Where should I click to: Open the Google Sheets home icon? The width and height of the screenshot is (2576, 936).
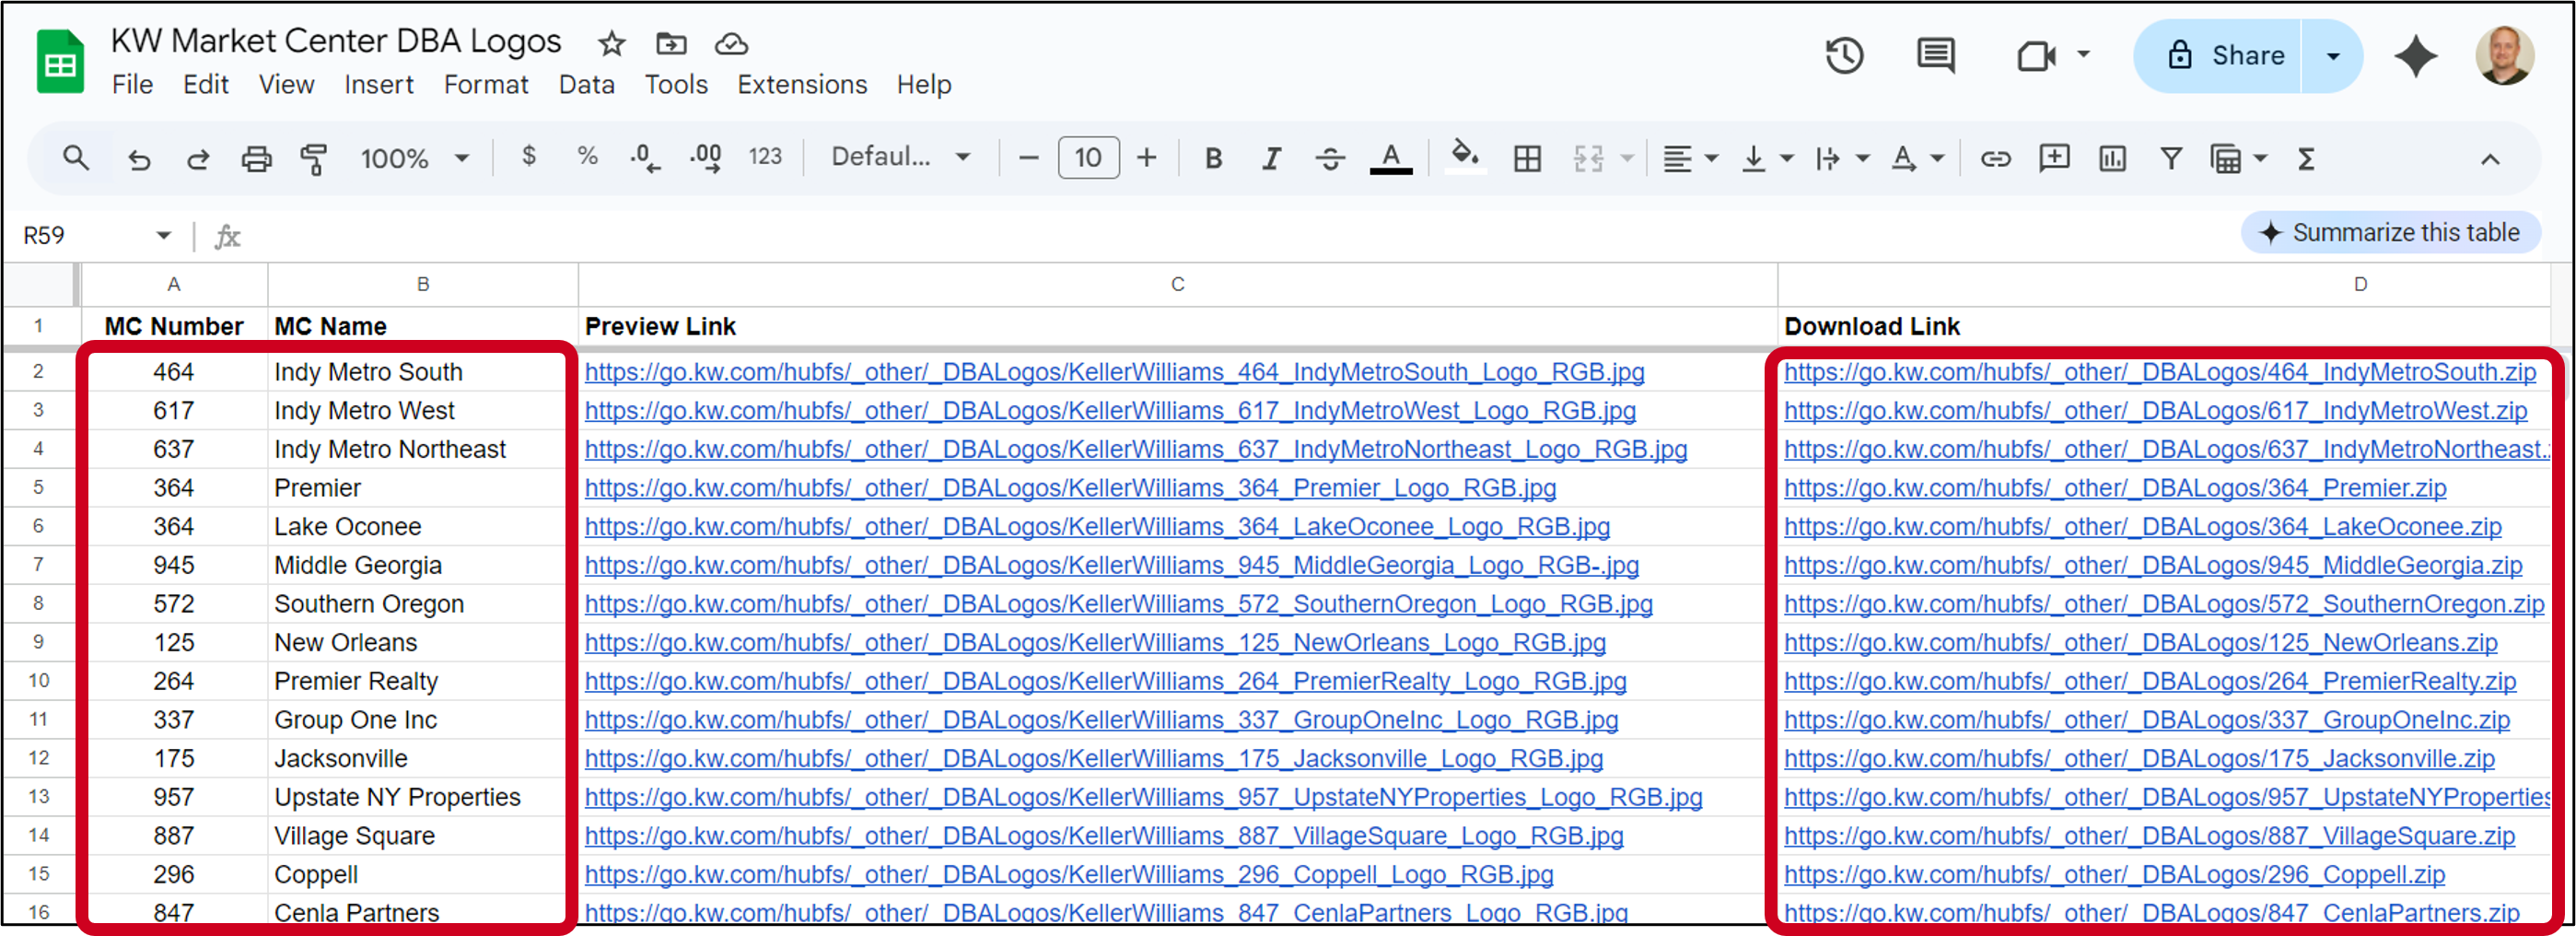[x=60, y=62]
